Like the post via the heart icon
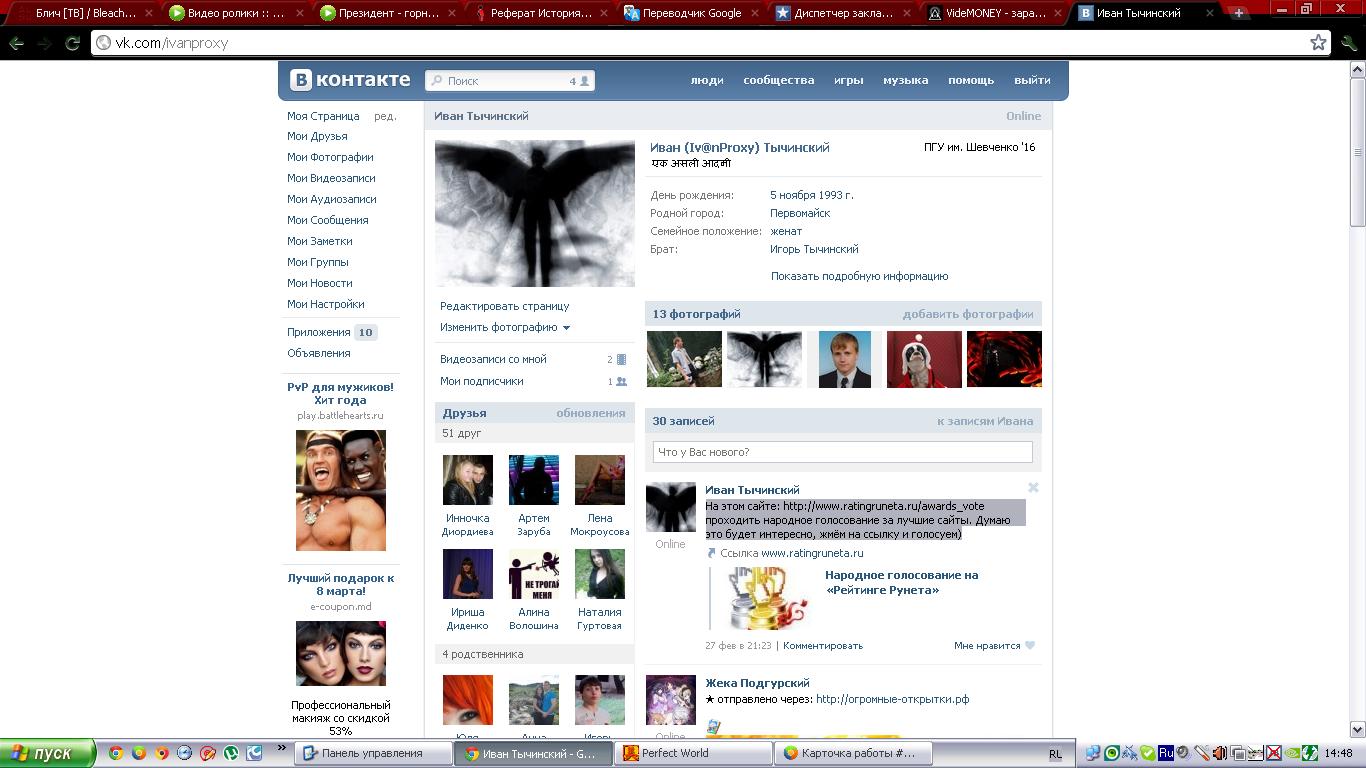 coord(1030,646)
